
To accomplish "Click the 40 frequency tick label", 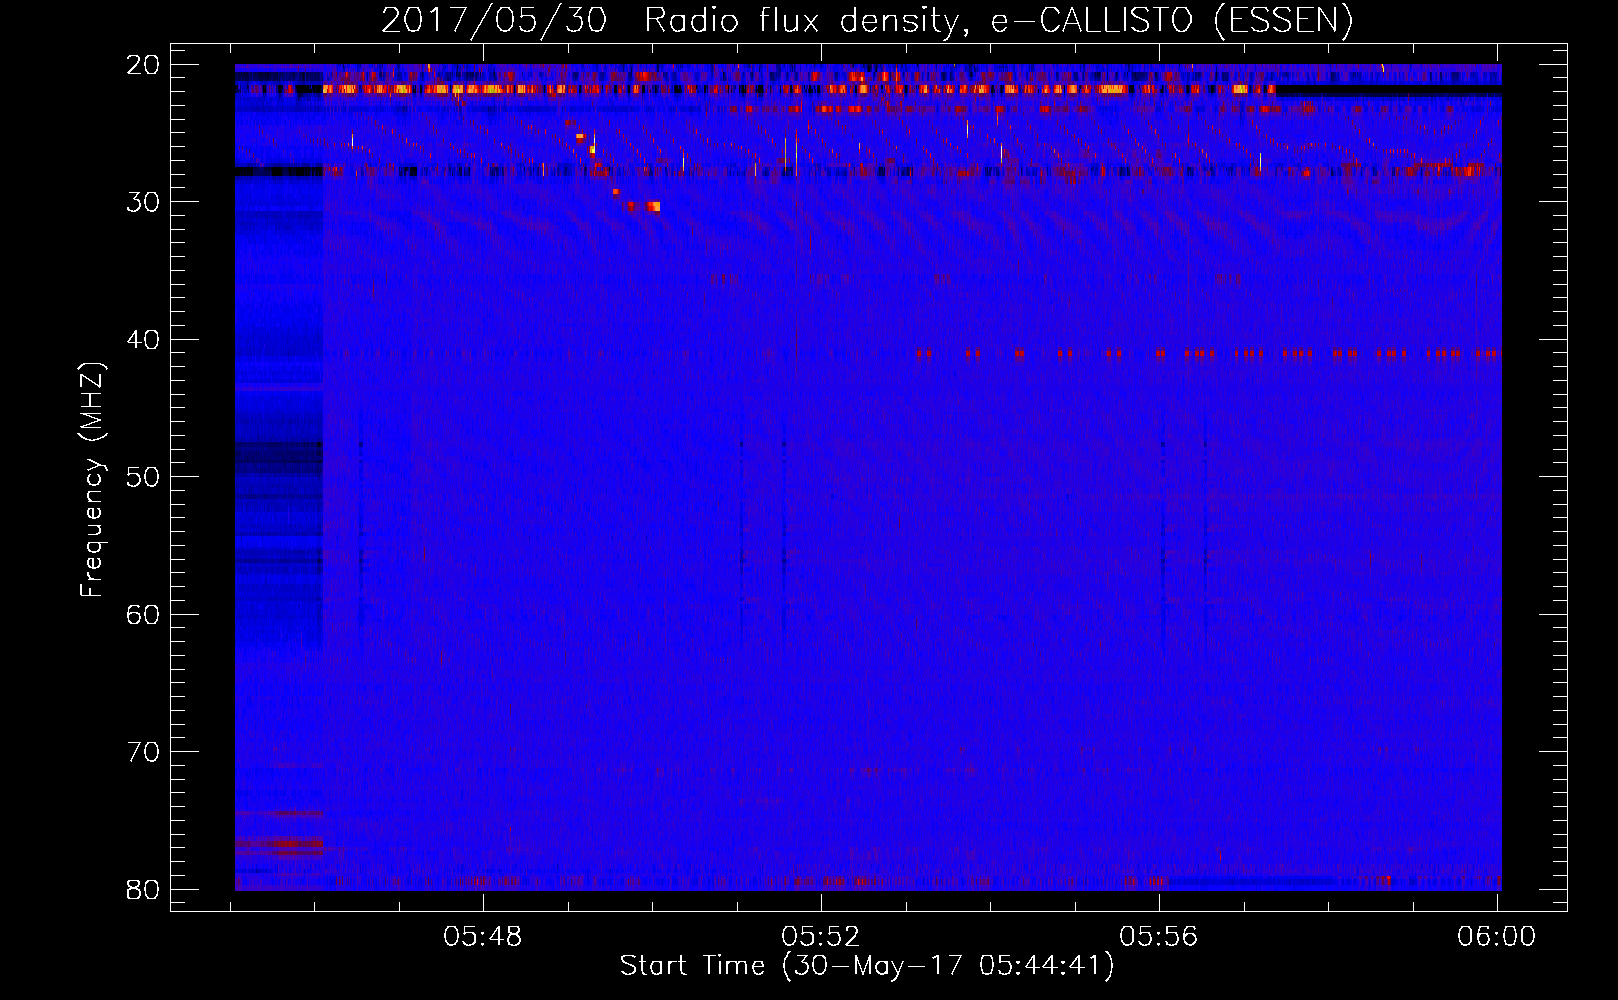I will [x=143, y=340].
